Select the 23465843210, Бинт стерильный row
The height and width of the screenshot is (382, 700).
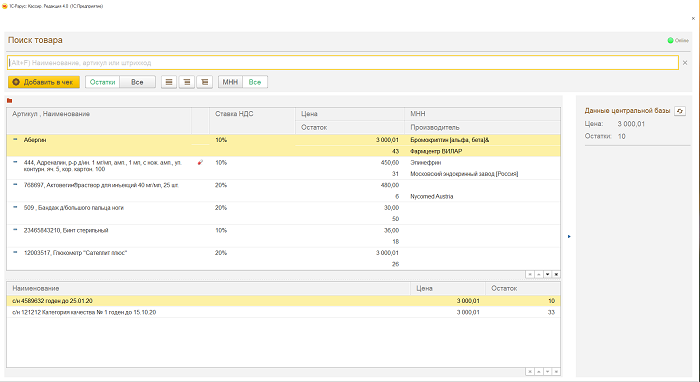(x=283, y=236)
